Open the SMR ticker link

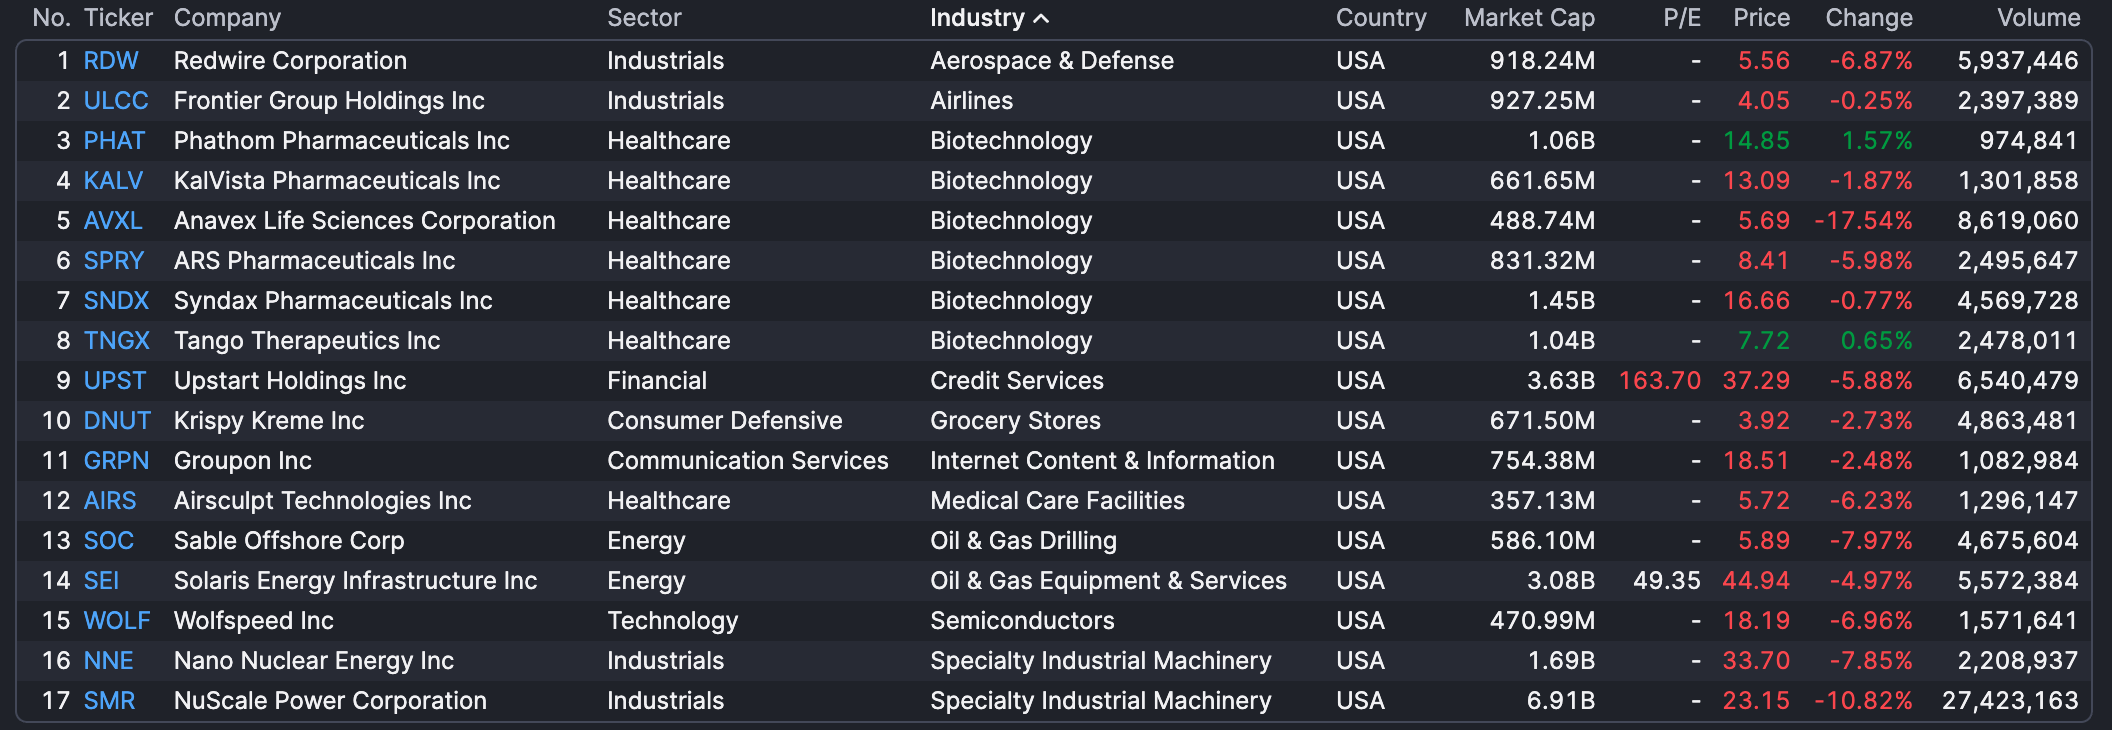109,701
